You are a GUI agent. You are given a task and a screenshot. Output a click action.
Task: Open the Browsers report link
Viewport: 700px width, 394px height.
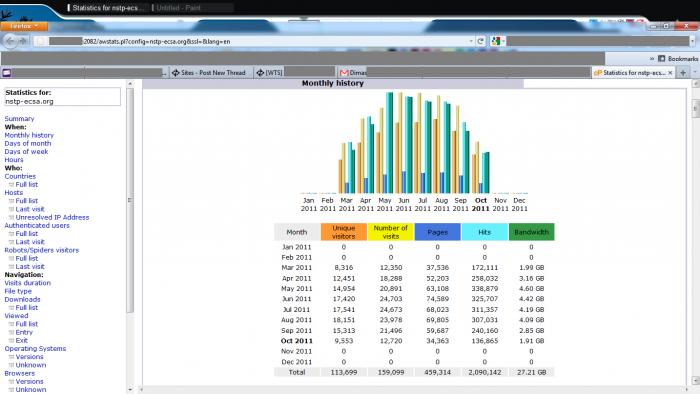click(x=20, y=373)
